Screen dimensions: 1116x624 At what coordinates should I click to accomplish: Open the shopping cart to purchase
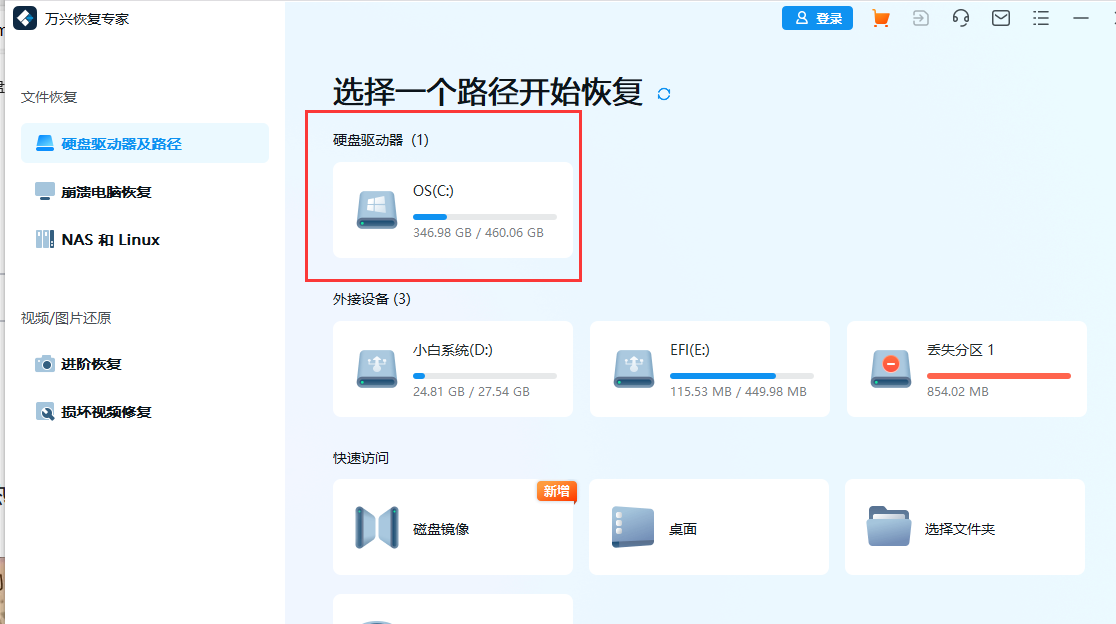coord(880,18)
